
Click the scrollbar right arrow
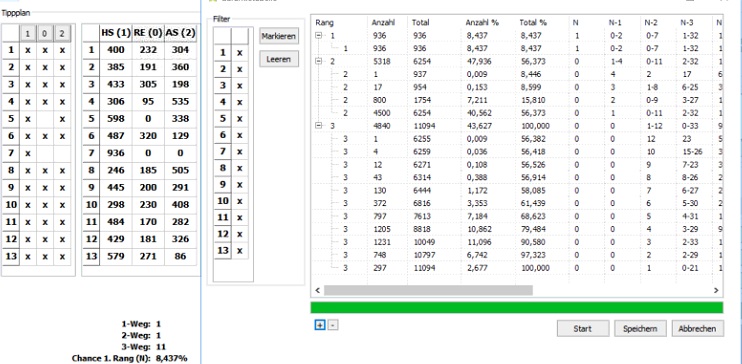(x=716, y=290)
